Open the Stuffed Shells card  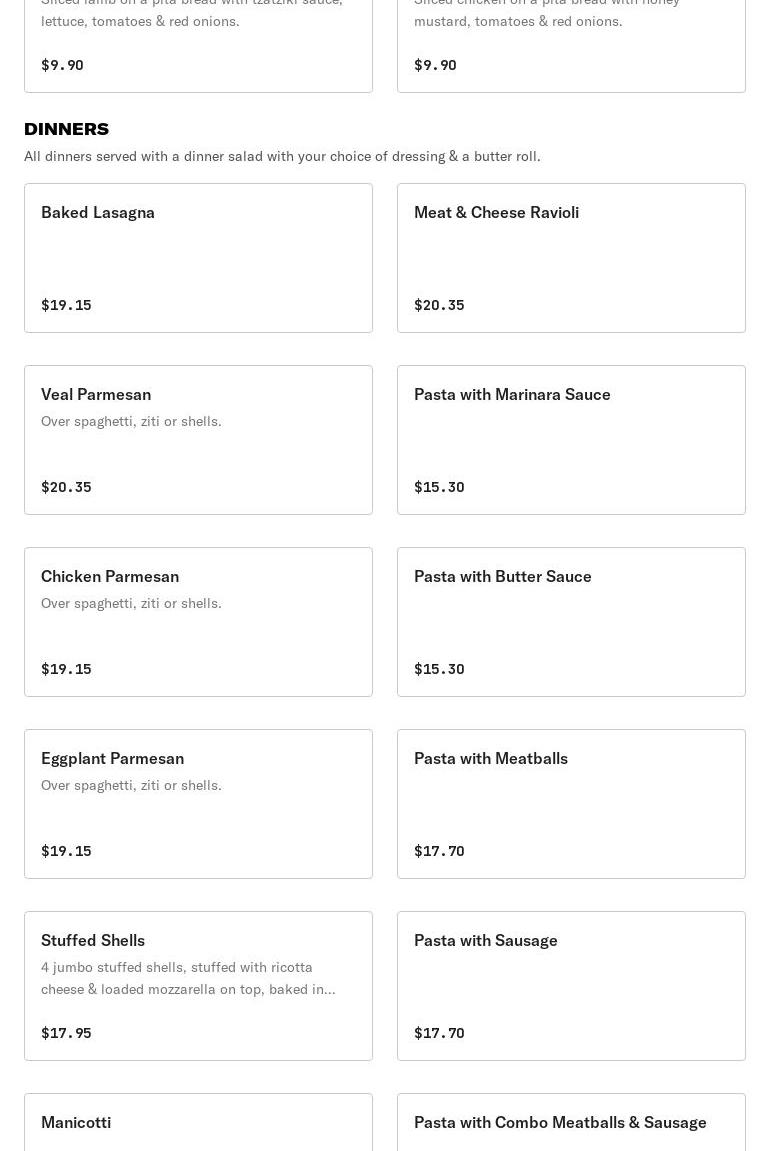[x=198, y=985]
